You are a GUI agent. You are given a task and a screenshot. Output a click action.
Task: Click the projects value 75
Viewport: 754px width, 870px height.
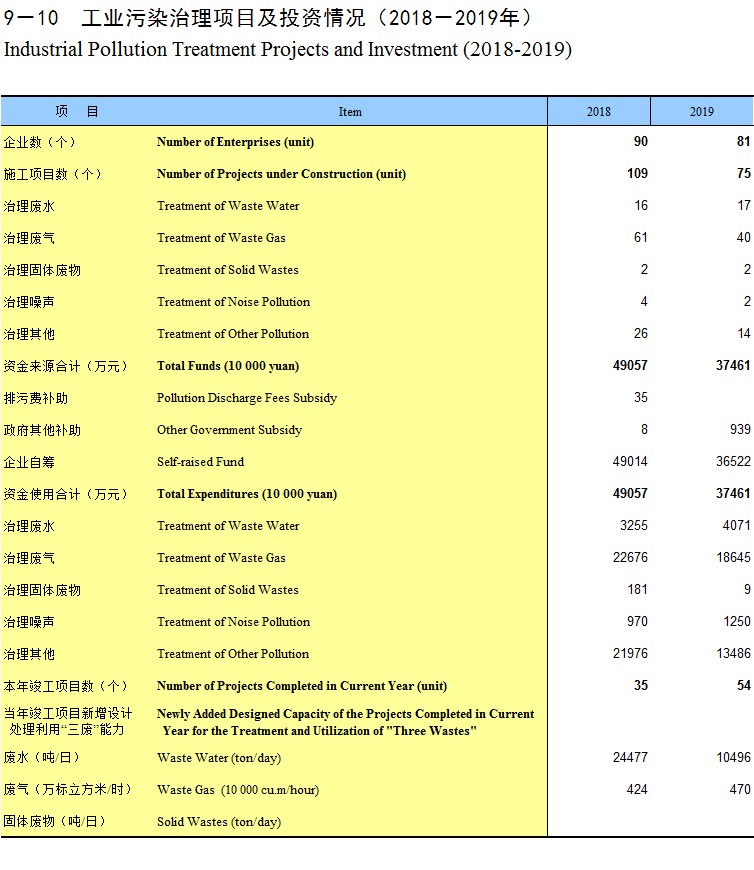[x=743, y=174]
